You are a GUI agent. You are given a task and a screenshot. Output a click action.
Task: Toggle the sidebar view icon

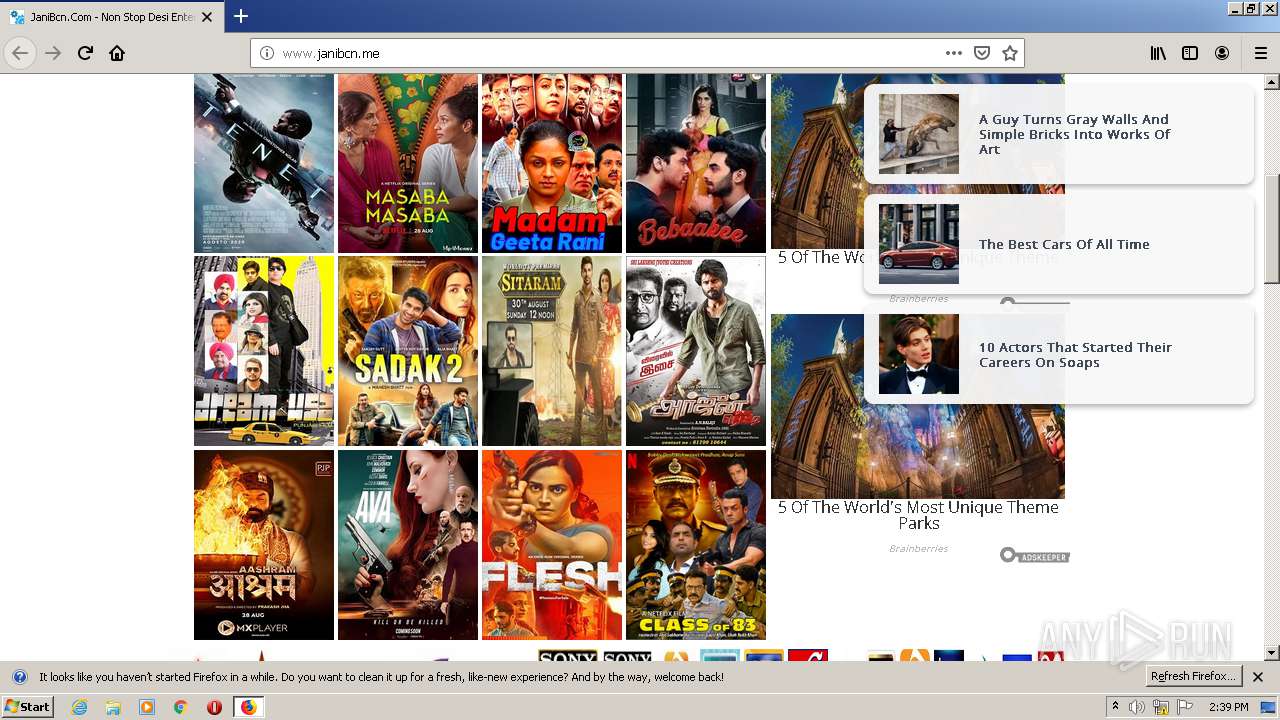click(x=1190, y=53)
